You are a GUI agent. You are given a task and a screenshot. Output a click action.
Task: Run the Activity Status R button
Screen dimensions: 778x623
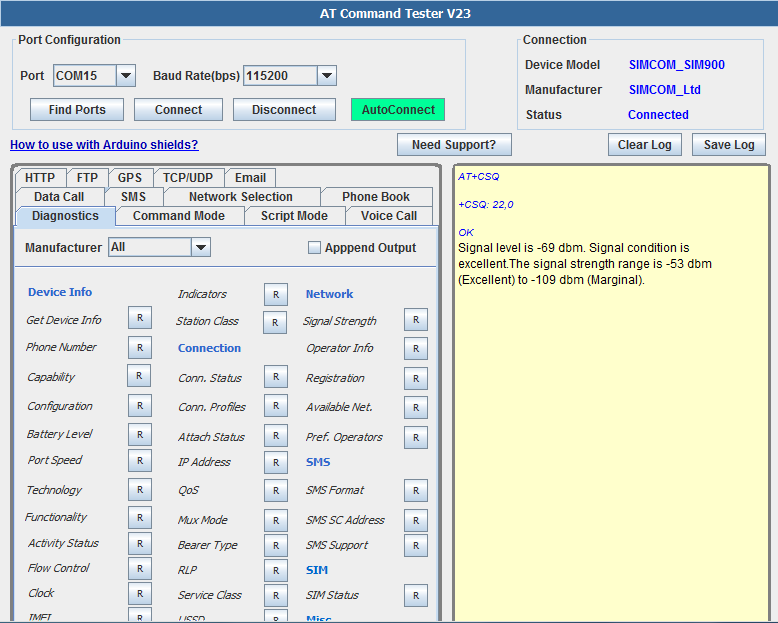[140, 543]
